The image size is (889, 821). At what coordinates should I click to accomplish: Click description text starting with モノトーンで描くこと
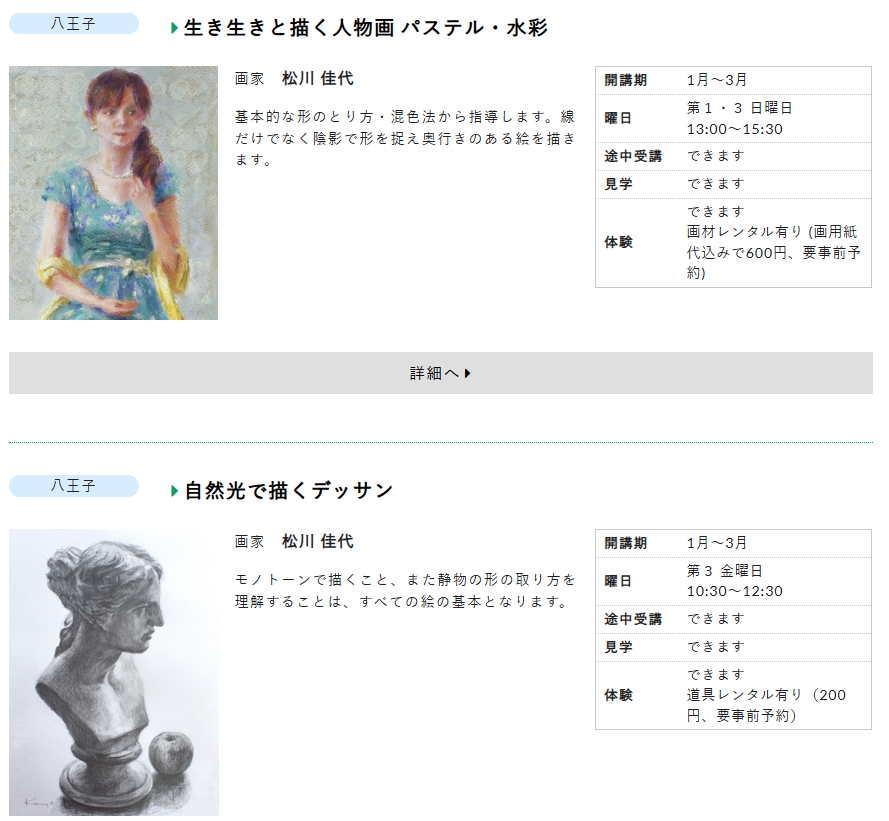404,591
